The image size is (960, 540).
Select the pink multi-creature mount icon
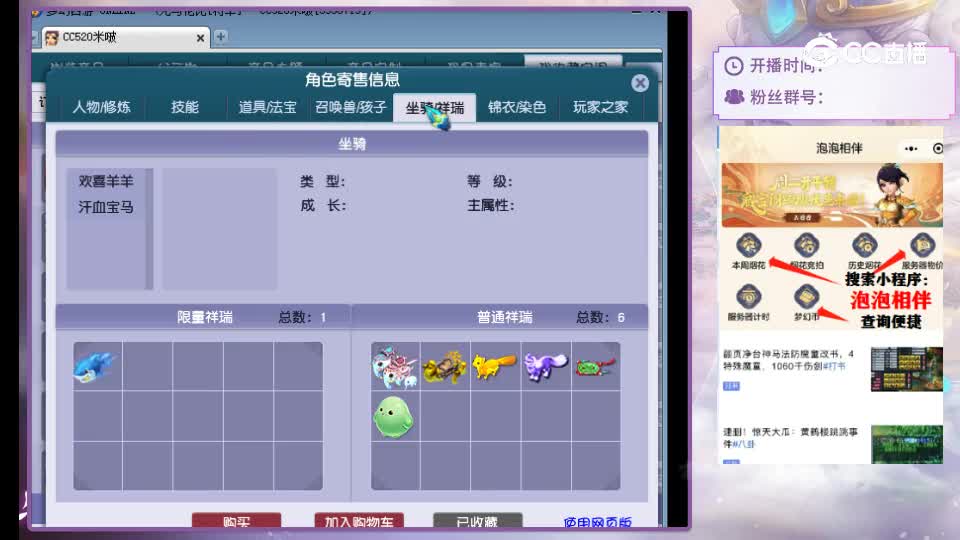coord(395,367)
